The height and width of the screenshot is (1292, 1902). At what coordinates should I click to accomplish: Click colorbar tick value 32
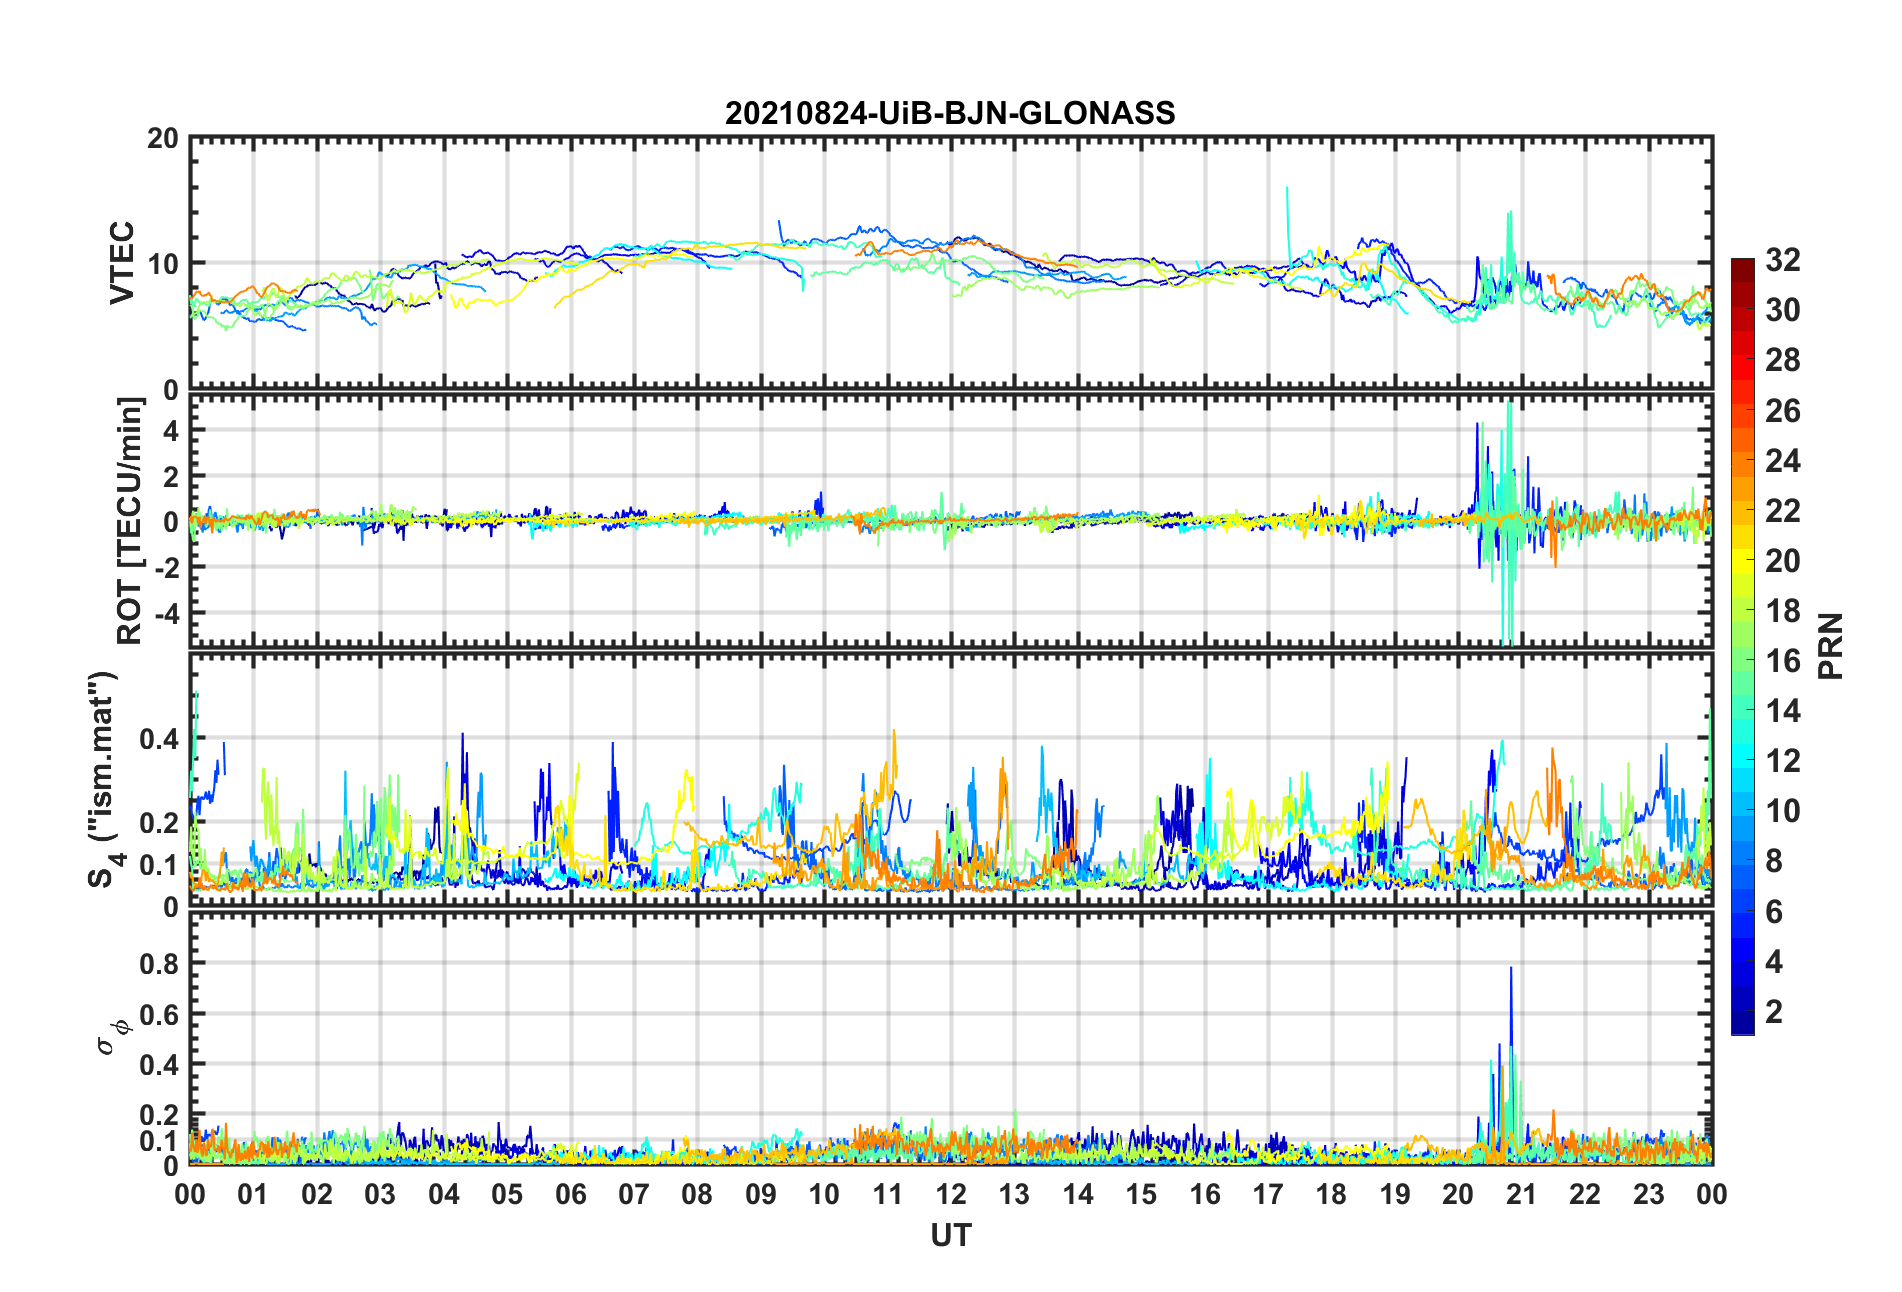pyautogui.click(x=1782, y=260)
